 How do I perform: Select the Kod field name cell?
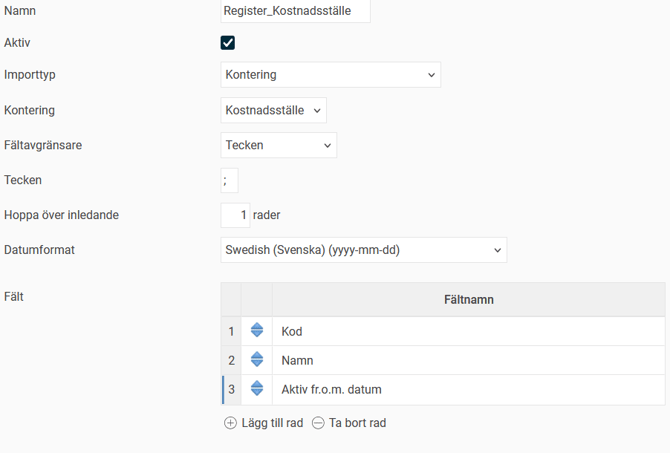coord(468,331)
